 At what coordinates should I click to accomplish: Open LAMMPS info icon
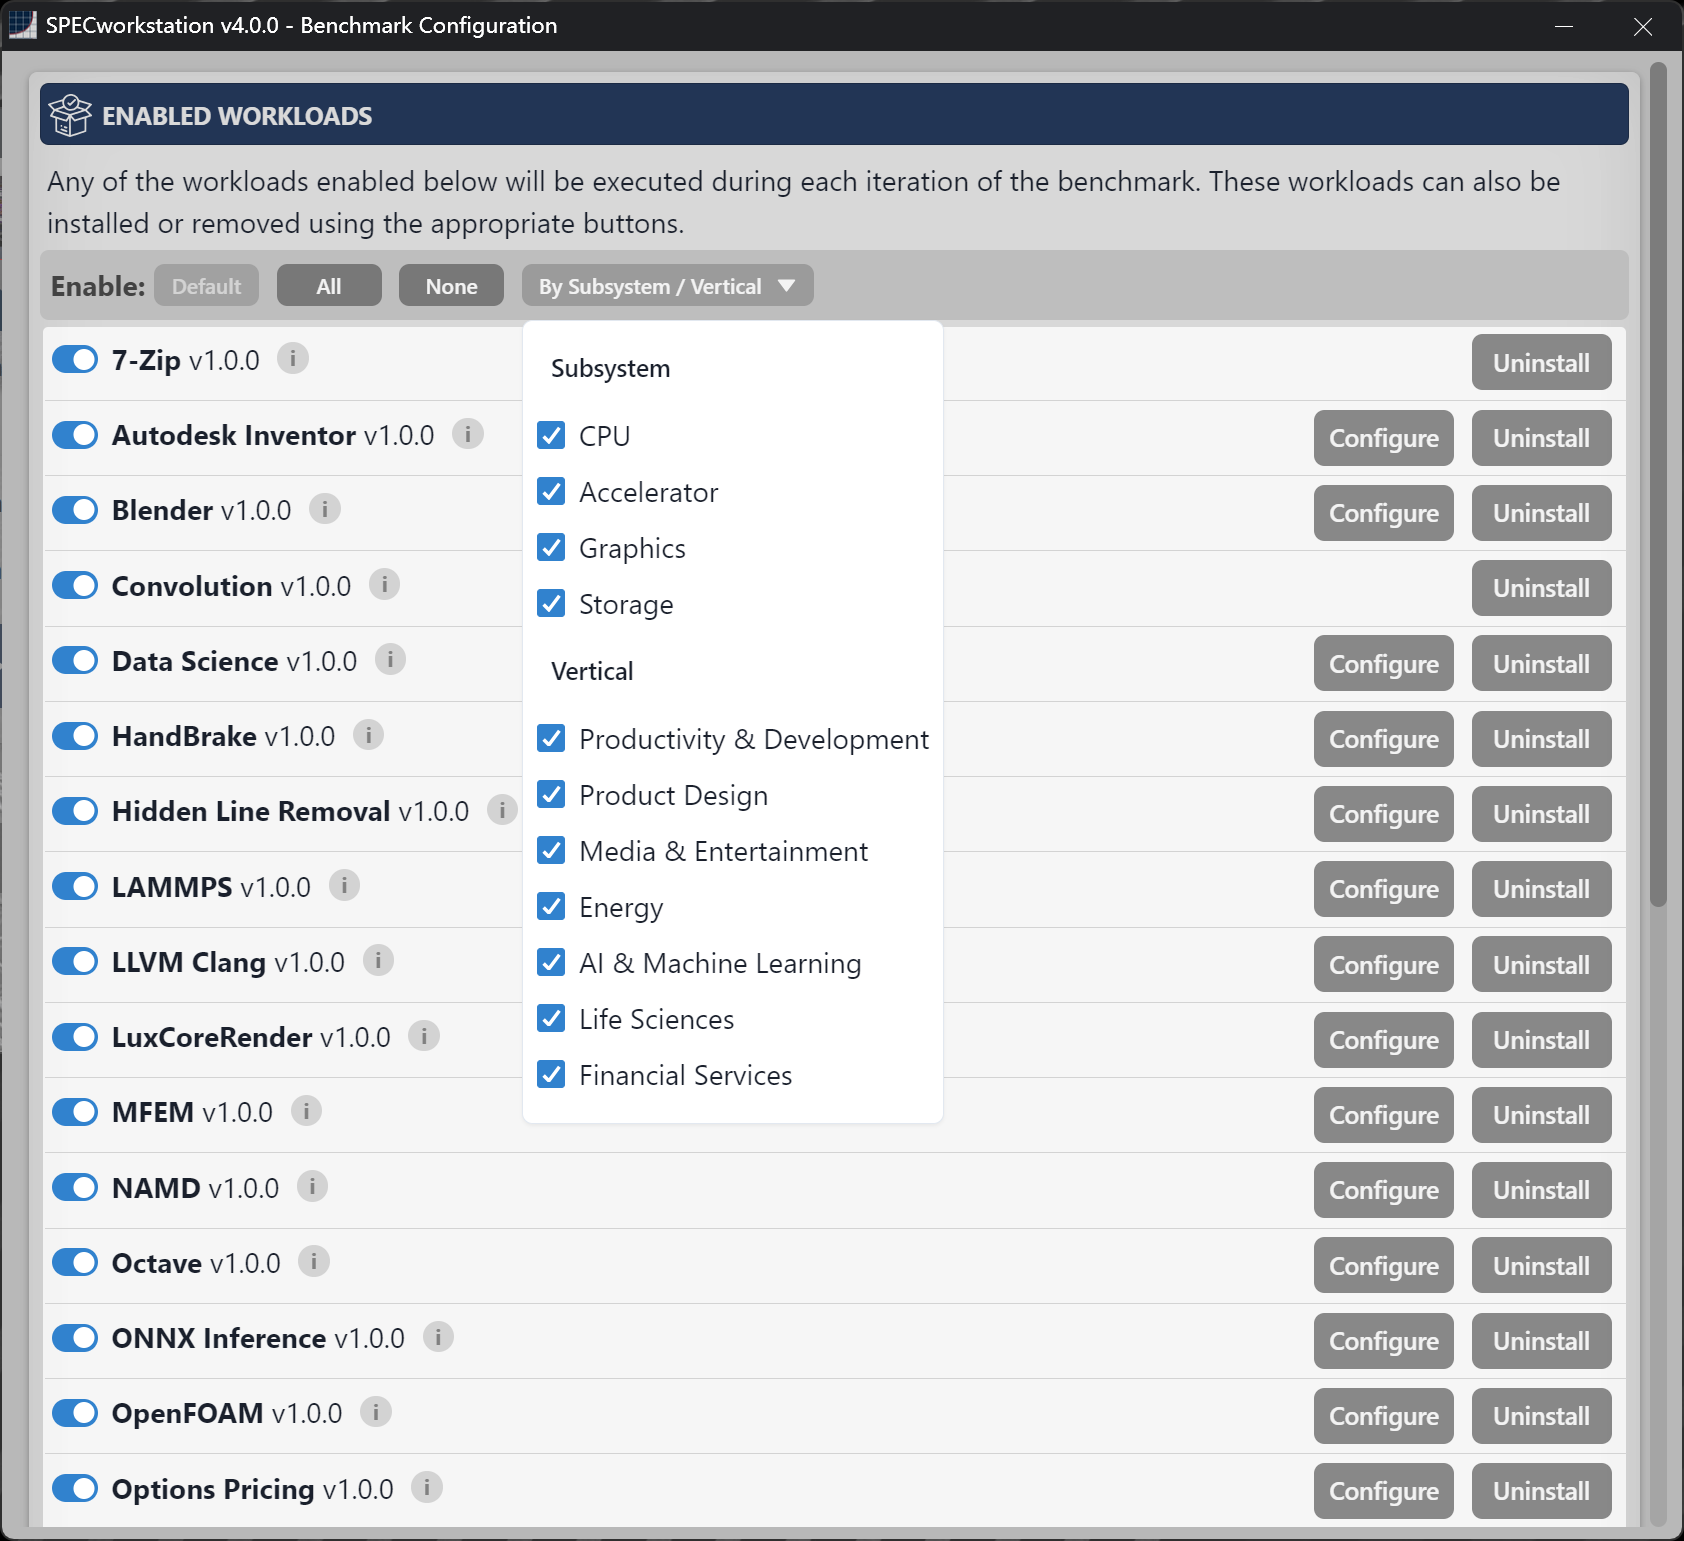click(x=345, y=885)
